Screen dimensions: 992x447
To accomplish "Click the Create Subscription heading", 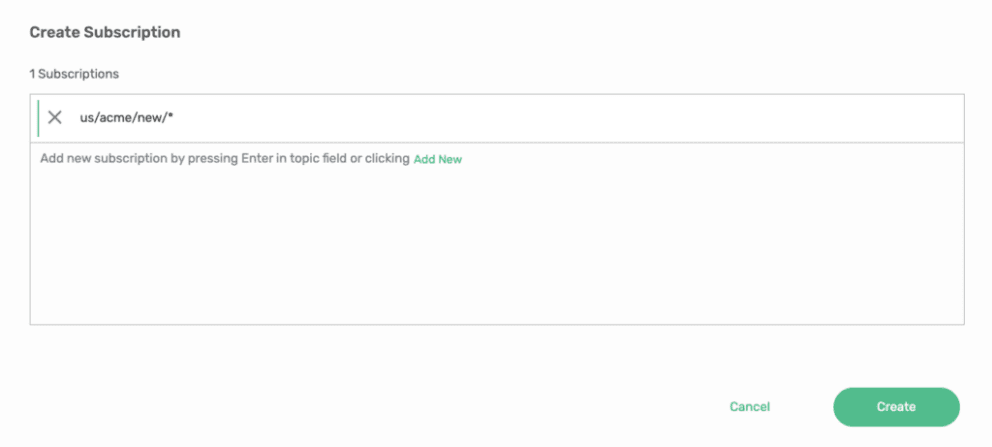I will pyautogui.click(x=105, y=32).
